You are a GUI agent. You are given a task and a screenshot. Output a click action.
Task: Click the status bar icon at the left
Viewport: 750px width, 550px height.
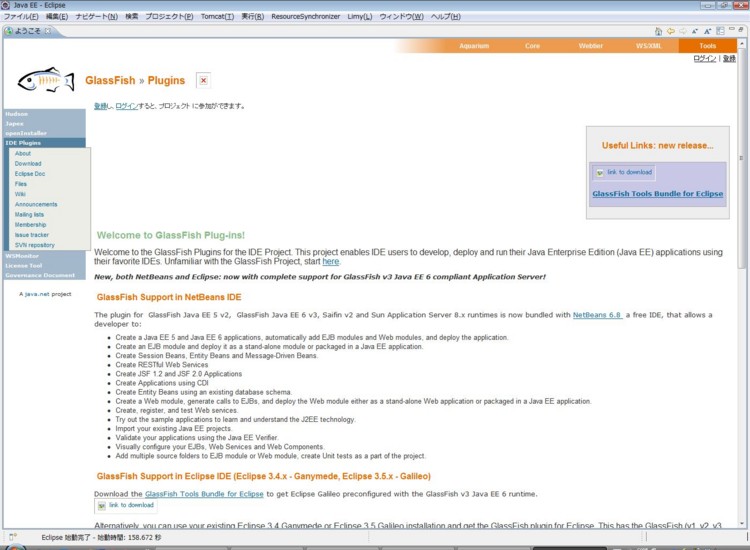[x=13, y=537]
